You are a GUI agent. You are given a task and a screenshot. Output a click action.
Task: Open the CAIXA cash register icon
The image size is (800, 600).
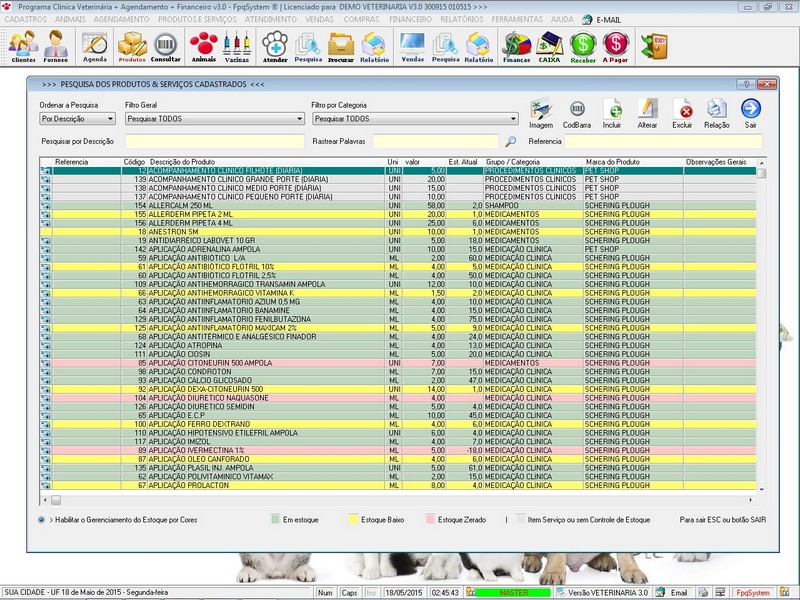(549, 44)
